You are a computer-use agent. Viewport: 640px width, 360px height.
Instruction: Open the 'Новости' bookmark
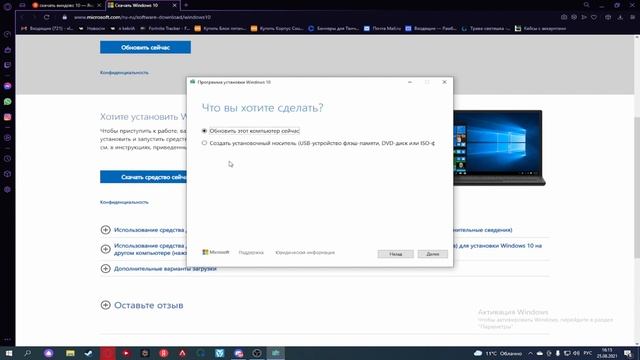[x=92, y=29]
